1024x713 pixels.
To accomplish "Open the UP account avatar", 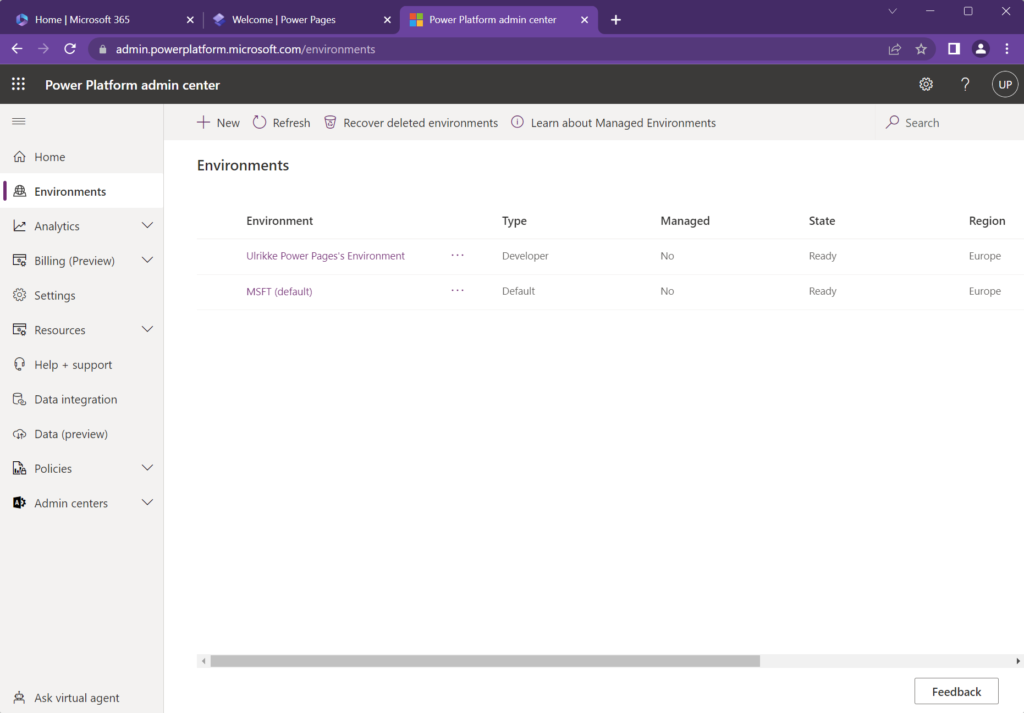I will tap(1004, 84).
